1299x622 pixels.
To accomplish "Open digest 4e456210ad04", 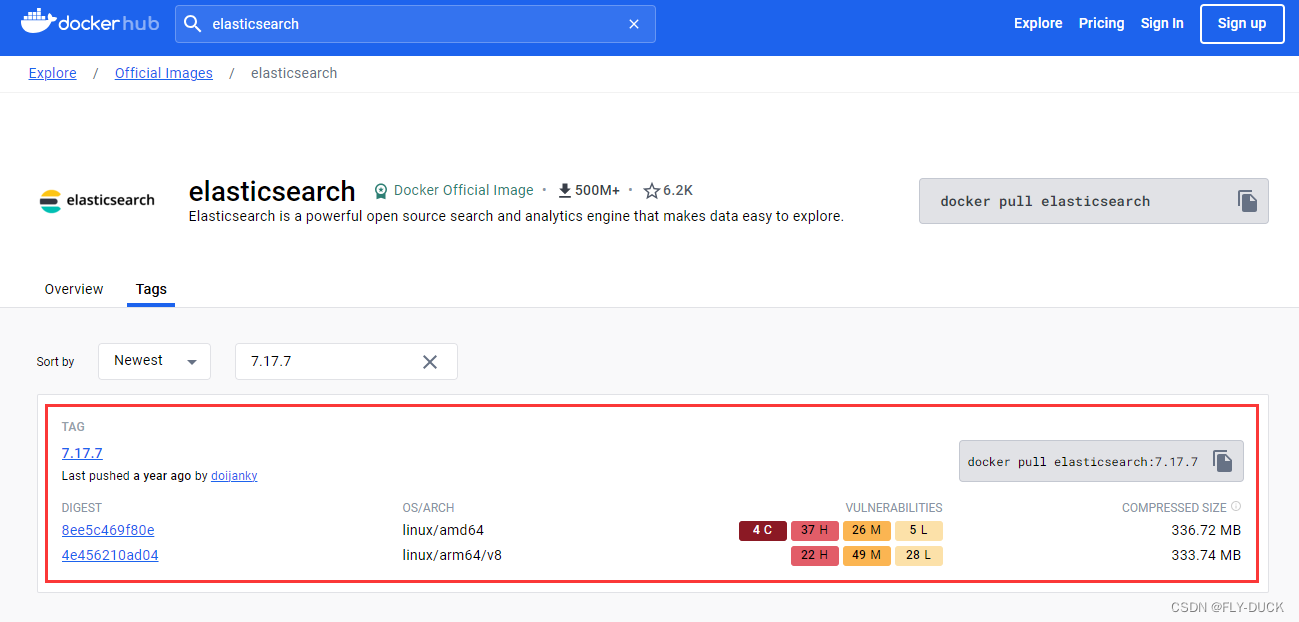I will point(110,555).
